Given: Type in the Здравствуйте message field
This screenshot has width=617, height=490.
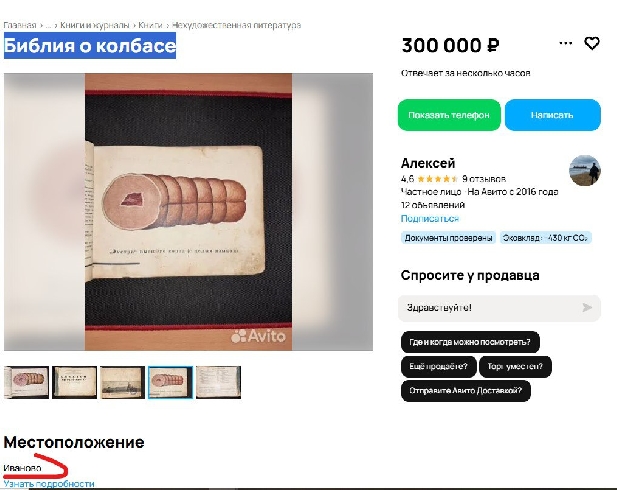Looking at the screenshot, I should coord(490,308).
